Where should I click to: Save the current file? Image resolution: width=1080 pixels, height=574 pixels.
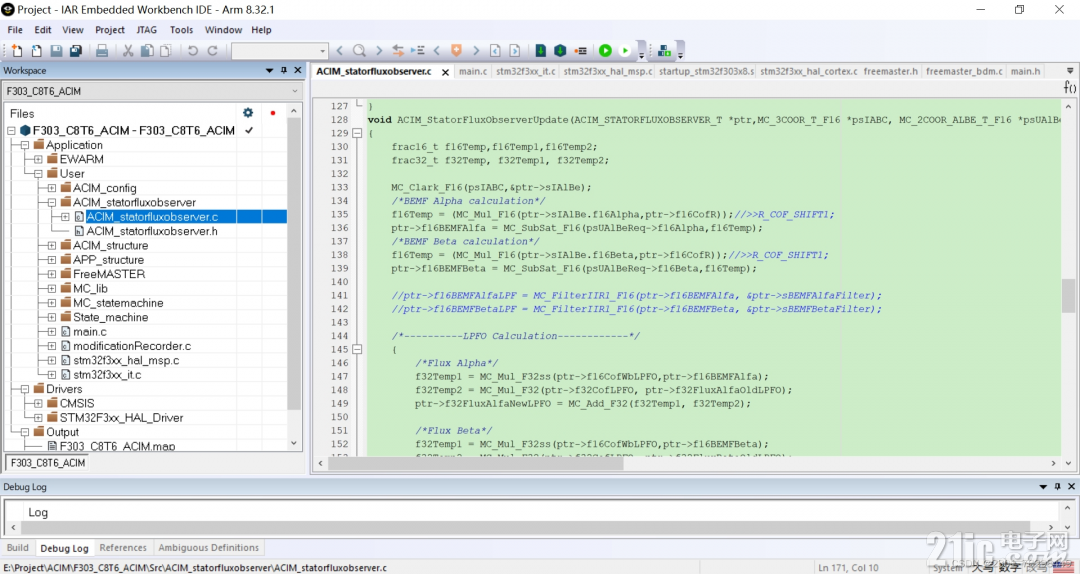(56, 50)
